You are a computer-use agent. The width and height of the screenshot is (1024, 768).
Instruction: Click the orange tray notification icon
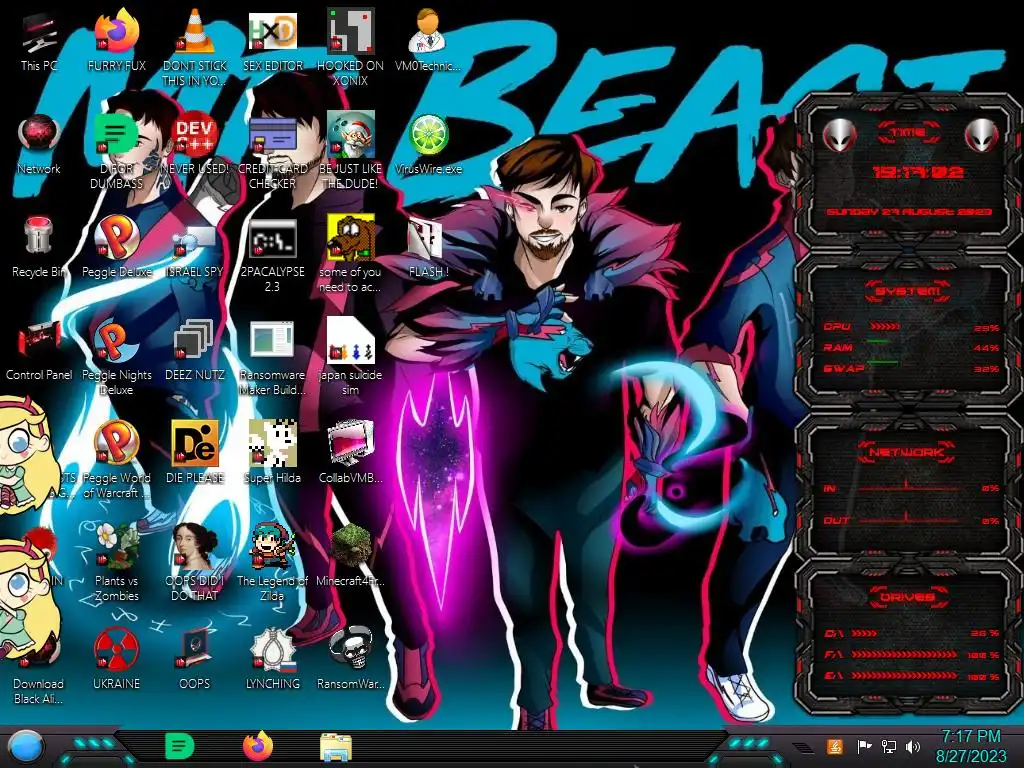[835, 746]
